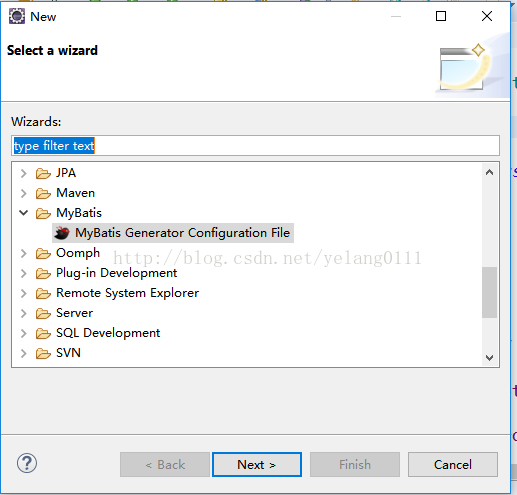Collapse the MyBatis category

pyautogui.click(x=23, y=213)
